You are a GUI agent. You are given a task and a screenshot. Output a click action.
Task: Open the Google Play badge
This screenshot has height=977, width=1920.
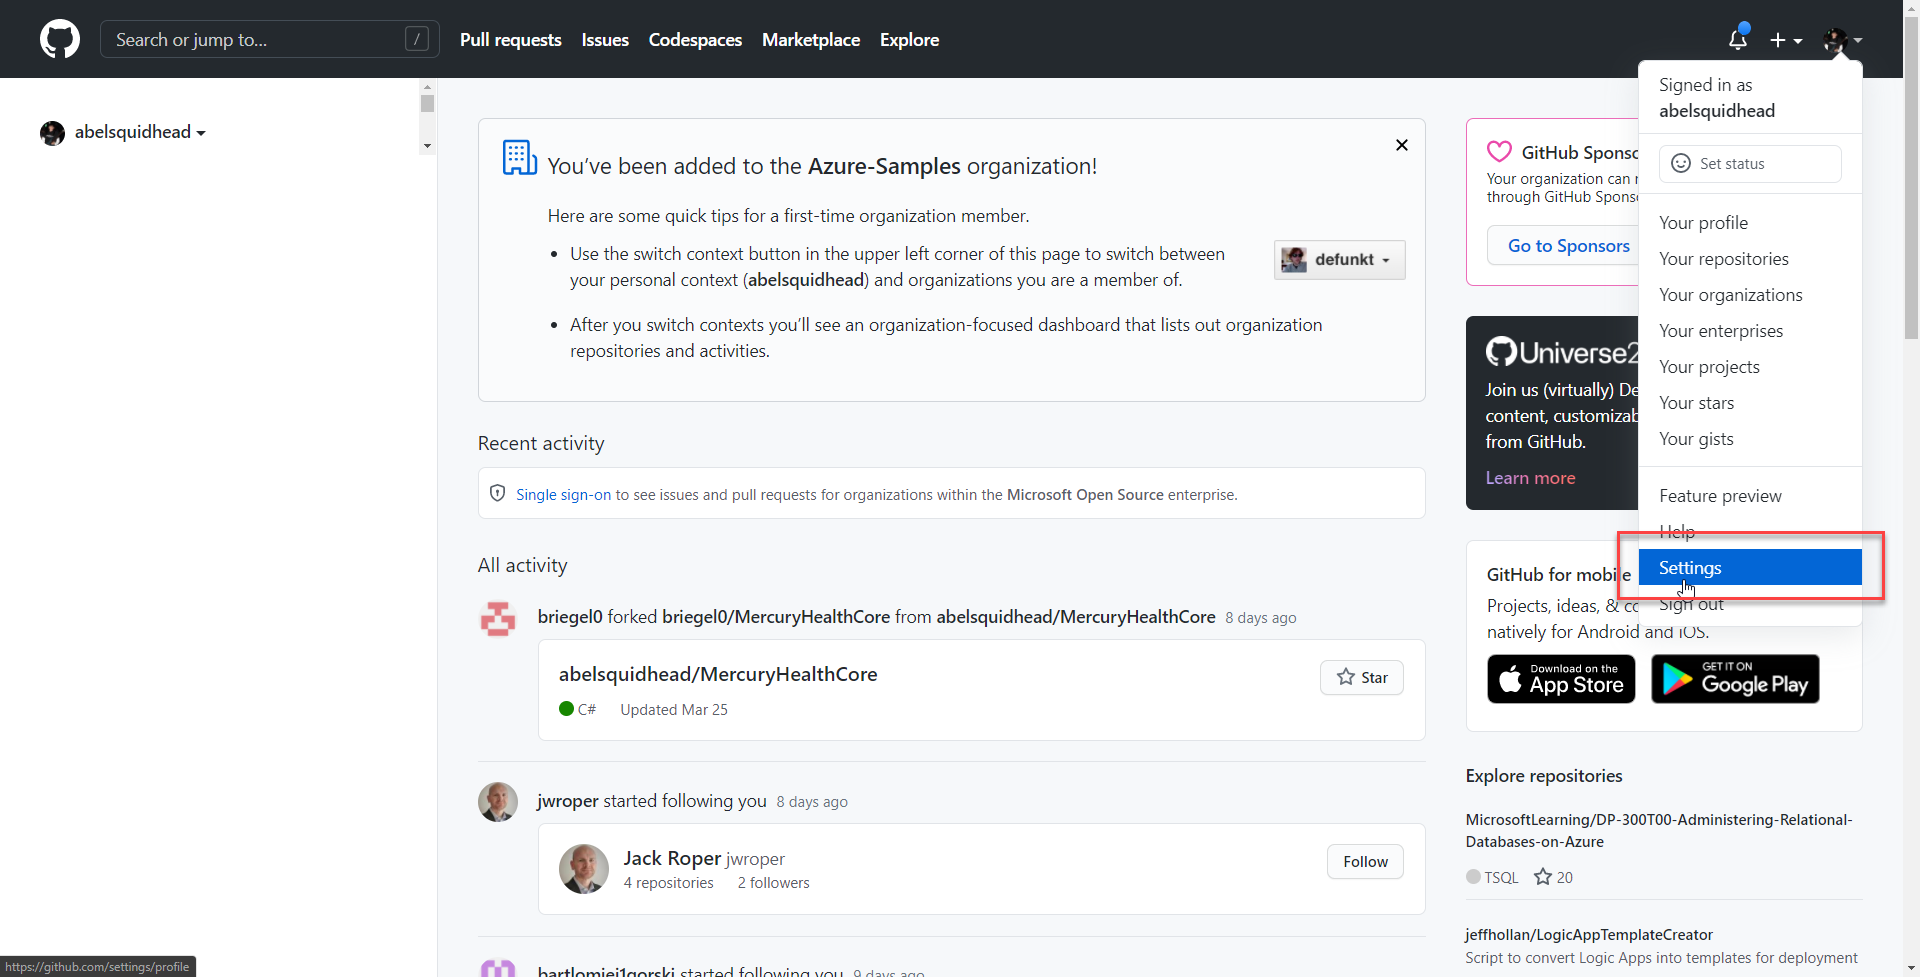pos(1734,679)
